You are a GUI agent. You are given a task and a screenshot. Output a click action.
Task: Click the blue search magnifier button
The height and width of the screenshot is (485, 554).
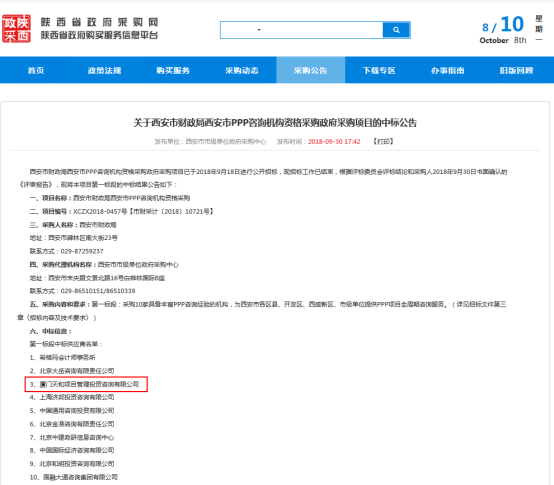click(x=396, y=30)
